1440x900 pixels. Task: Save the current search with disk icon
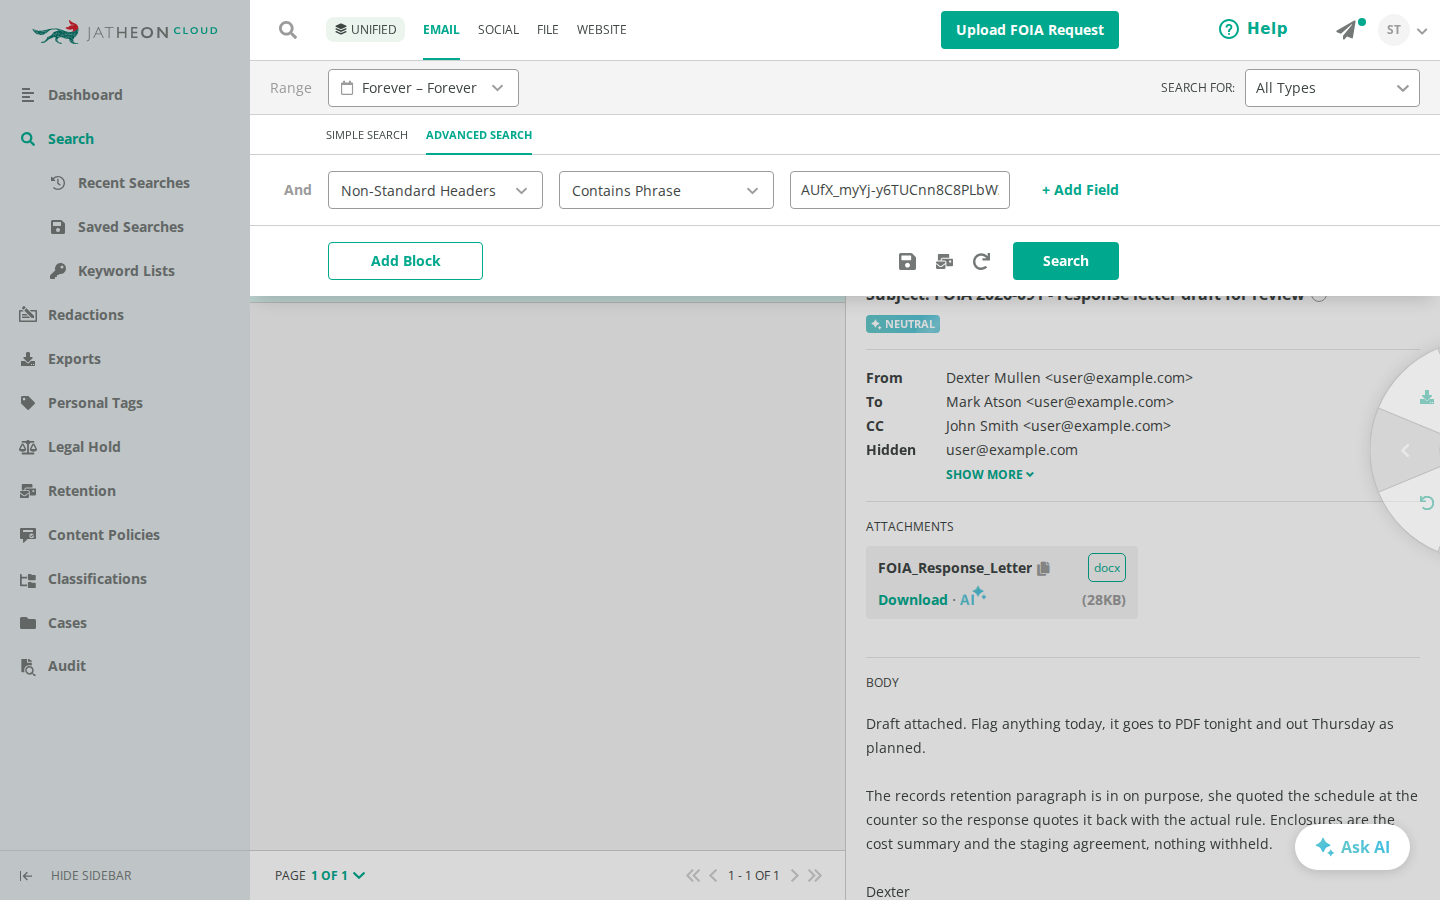[907, 261]
